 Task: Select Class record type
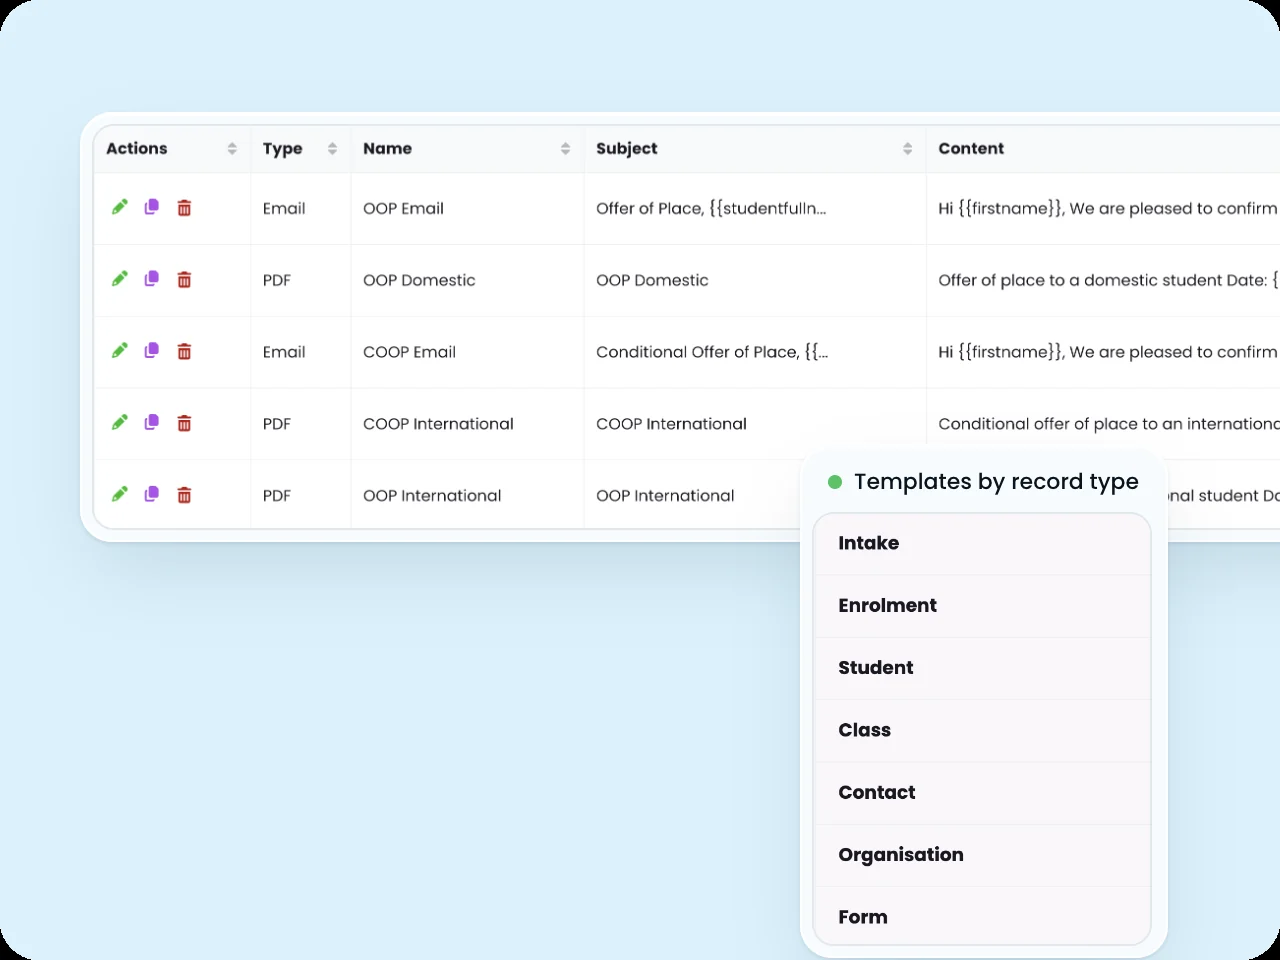point(982,731)
